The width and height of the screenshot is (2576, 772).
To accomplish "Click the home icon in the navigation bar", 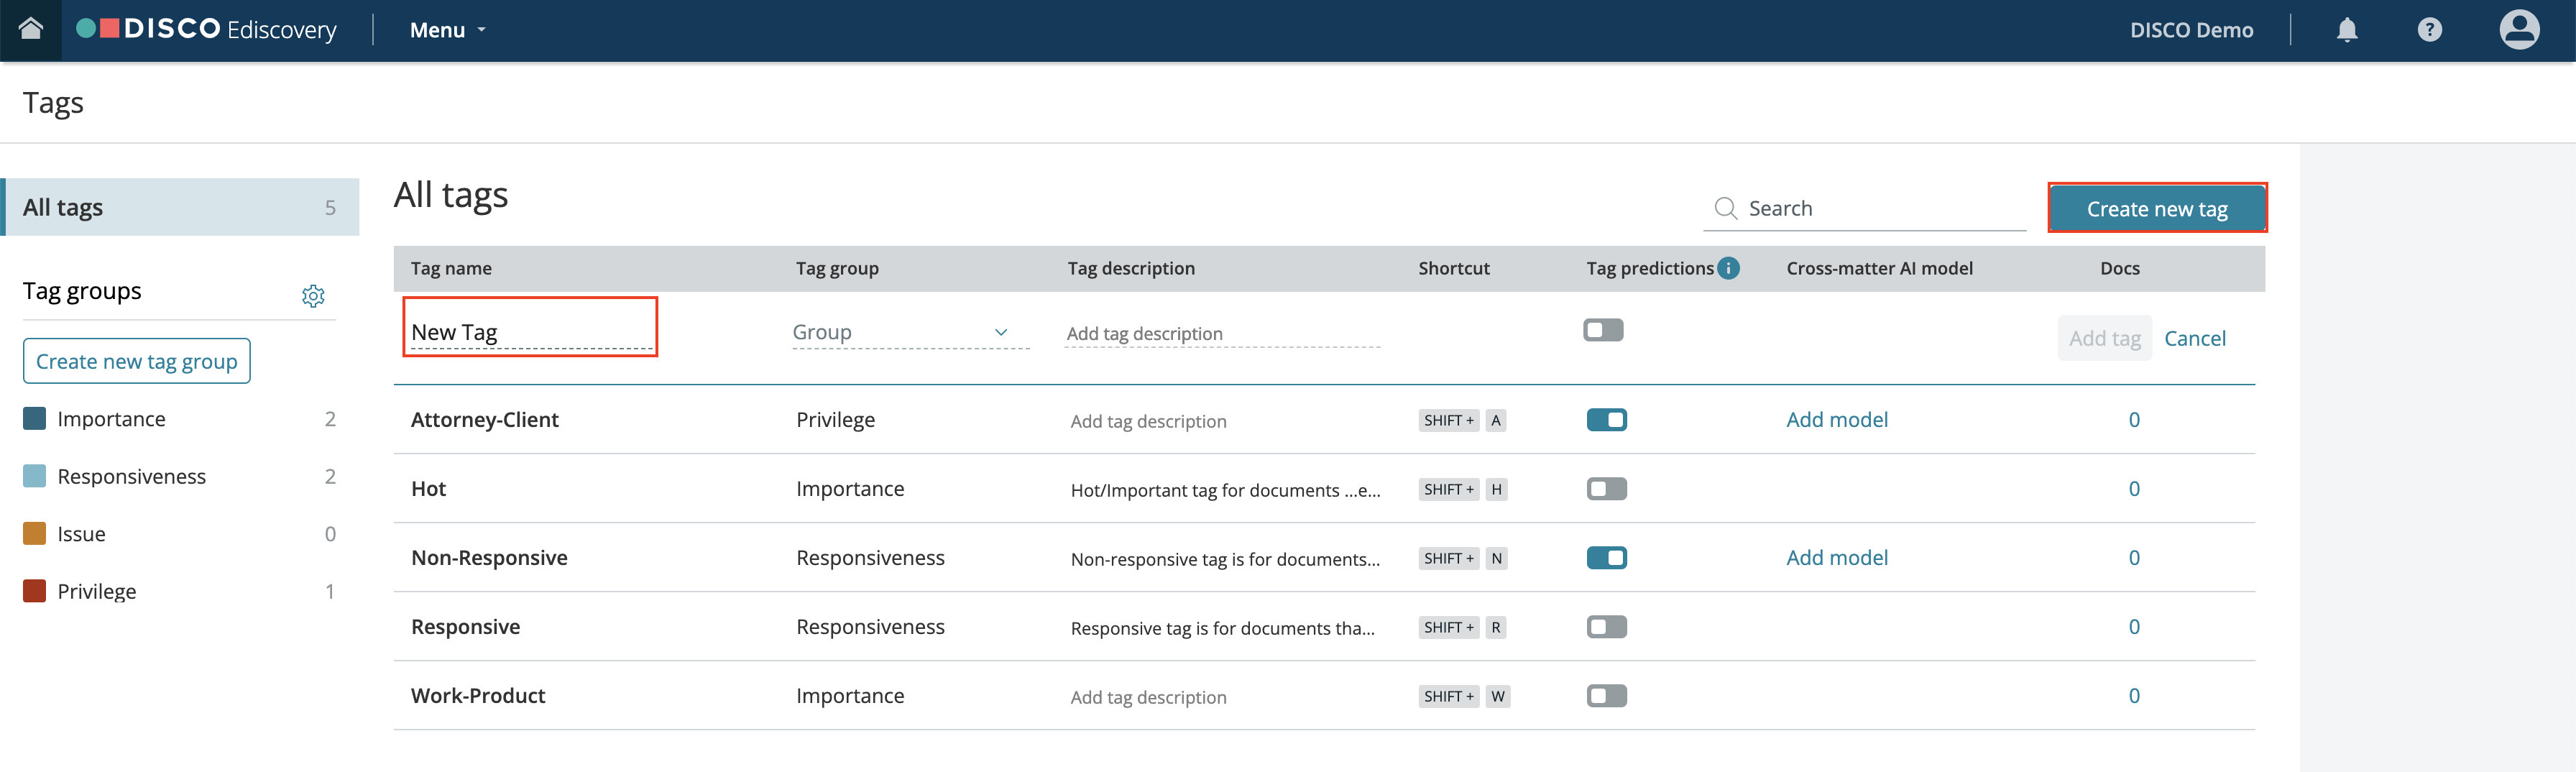I will click(31, 30).
